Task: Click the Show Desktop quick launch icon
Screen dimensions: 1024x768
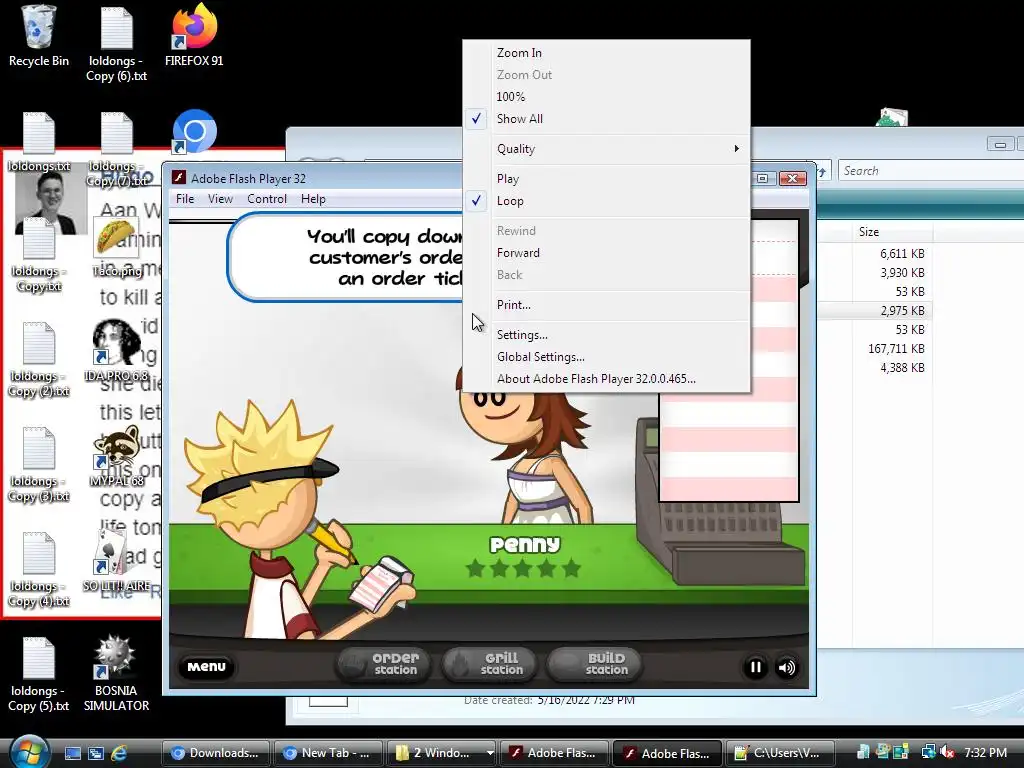Action: click(72, 753)
